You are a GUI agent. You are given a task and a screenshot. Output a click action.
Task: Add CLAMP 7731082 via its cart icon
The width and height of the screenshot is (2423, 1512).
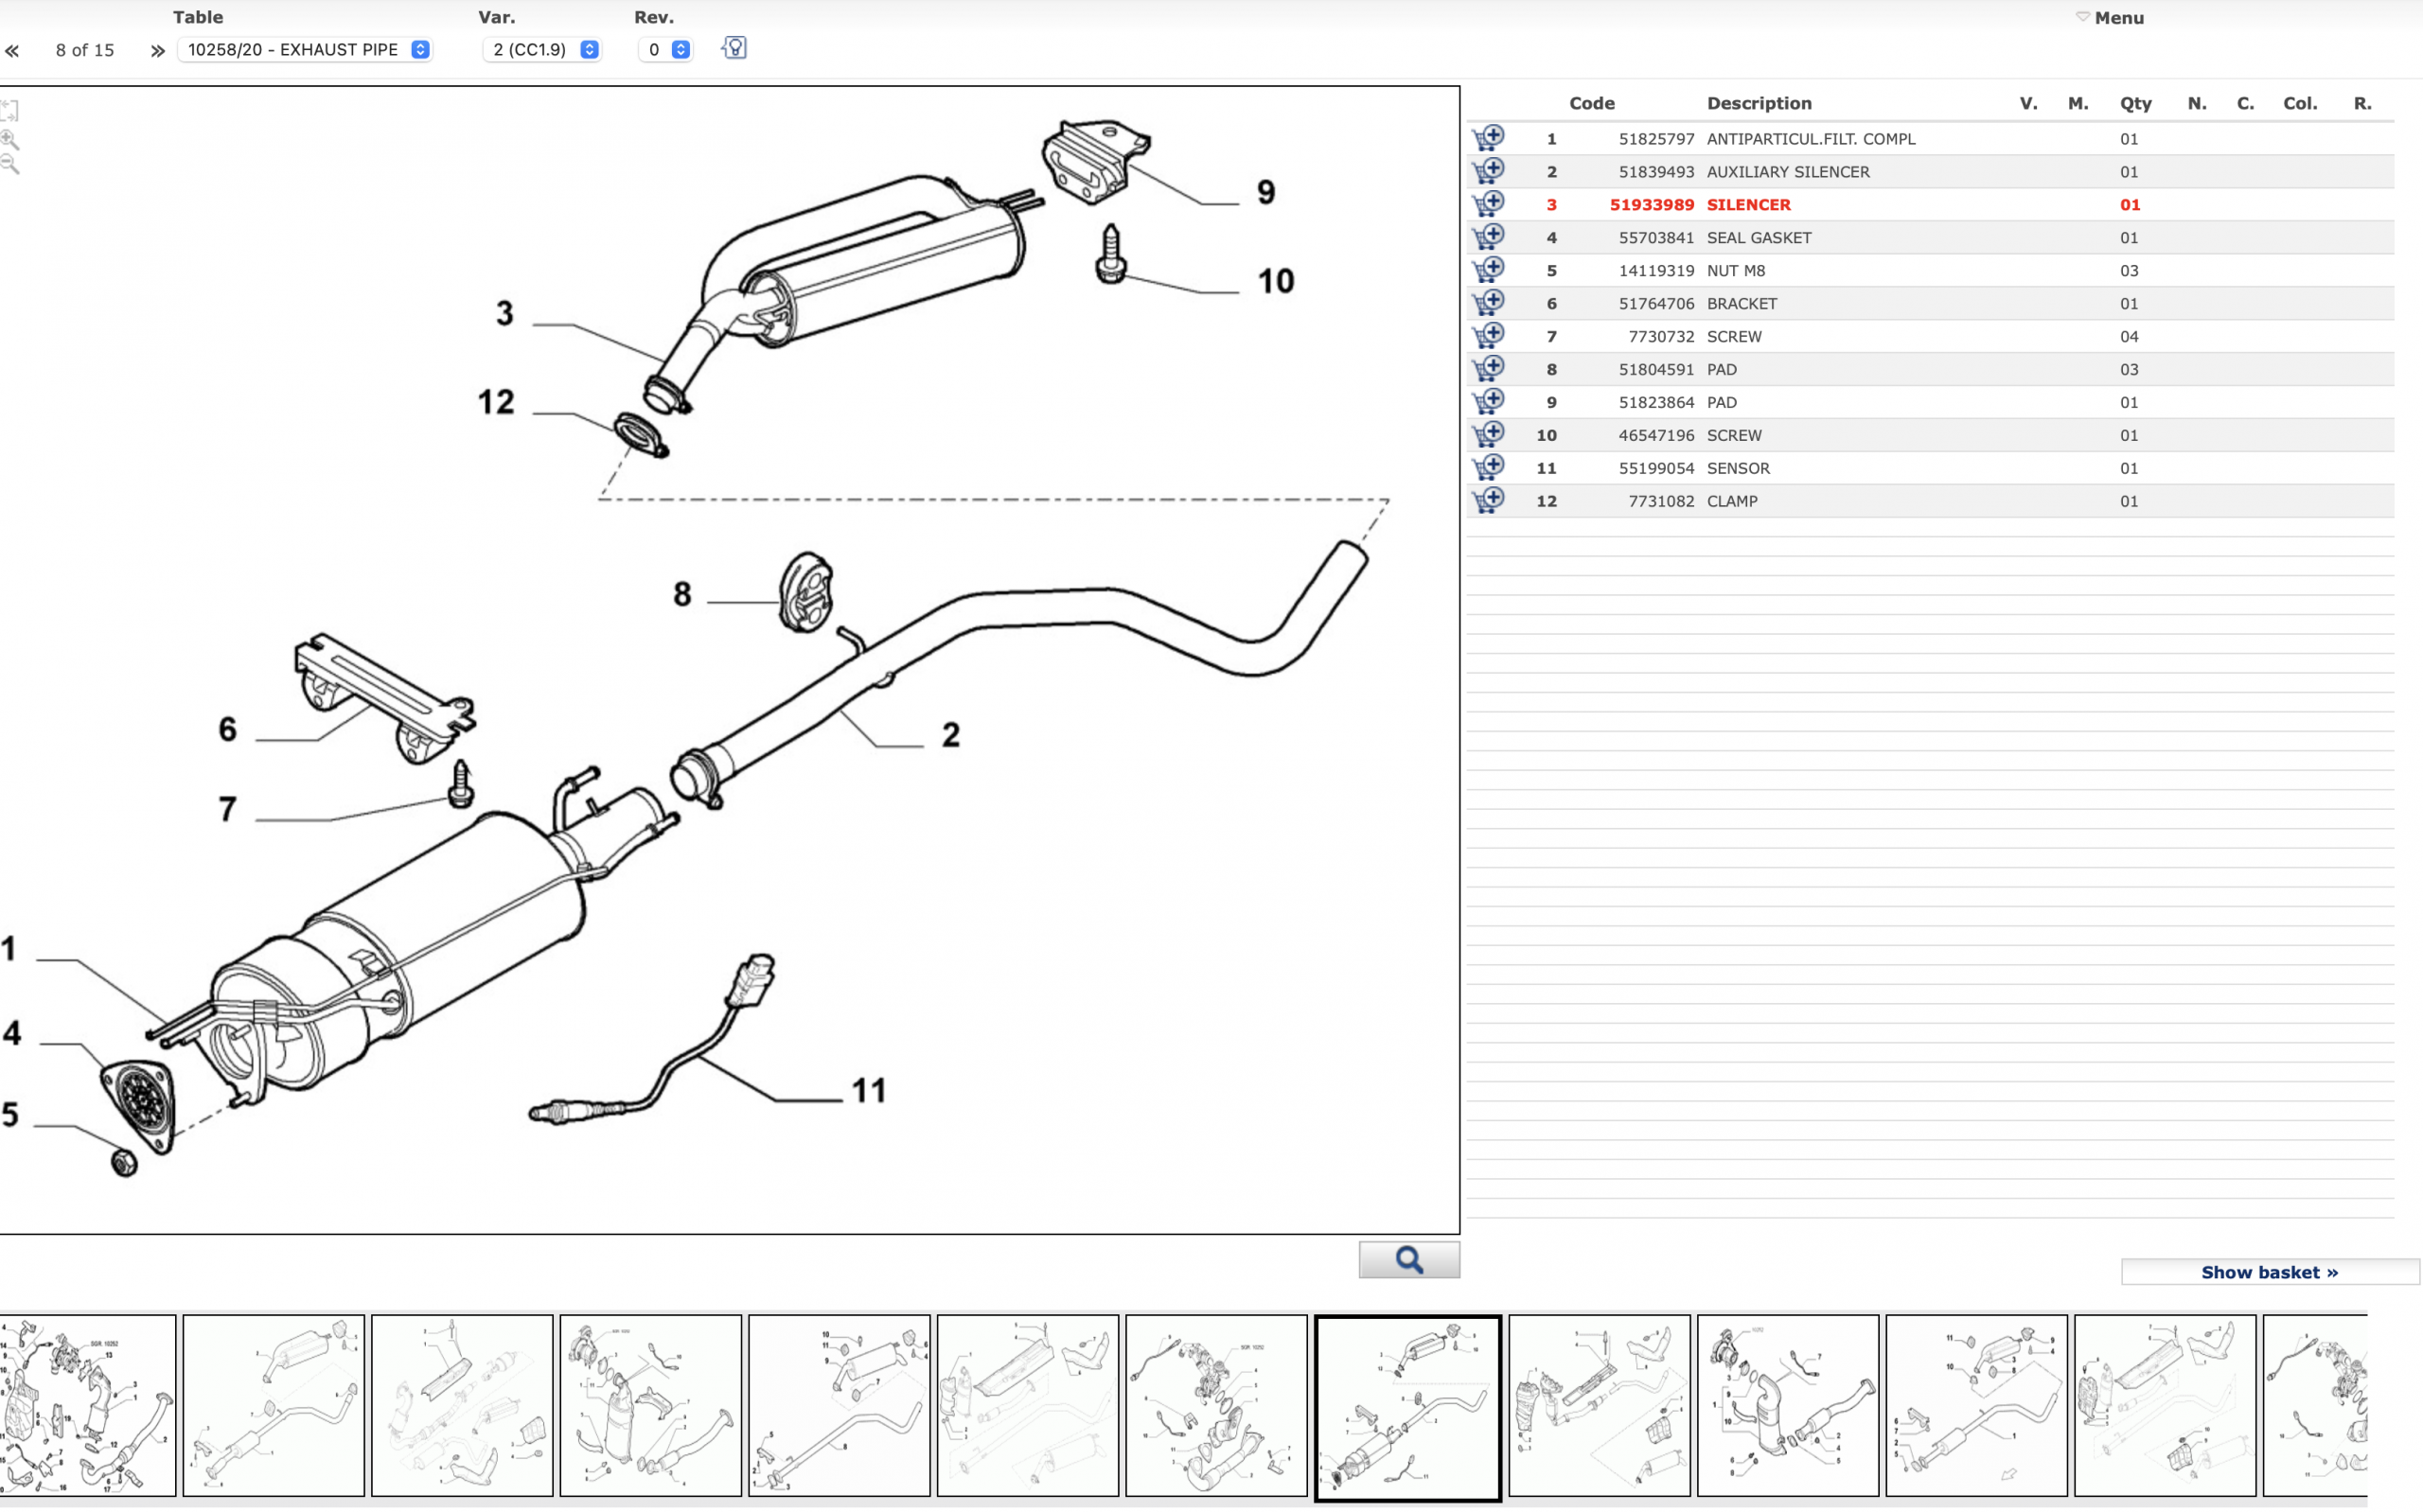click(1488, 500)
